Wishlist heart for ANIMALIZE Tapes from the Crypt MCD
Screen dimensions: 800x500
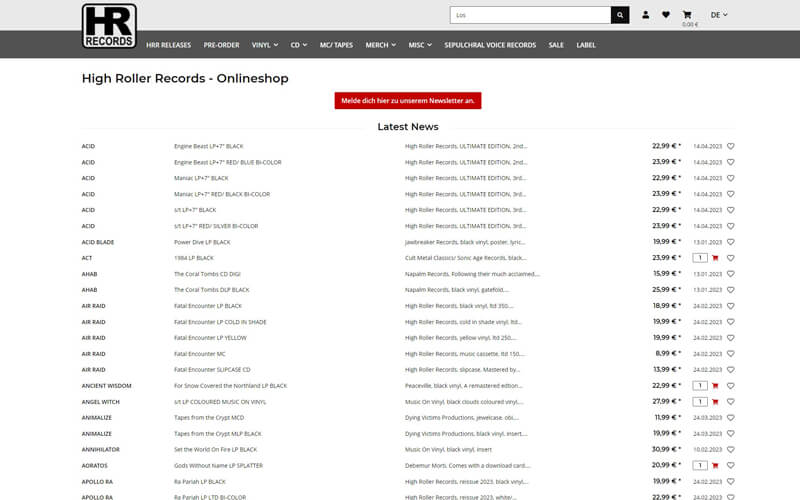(731, 418)
